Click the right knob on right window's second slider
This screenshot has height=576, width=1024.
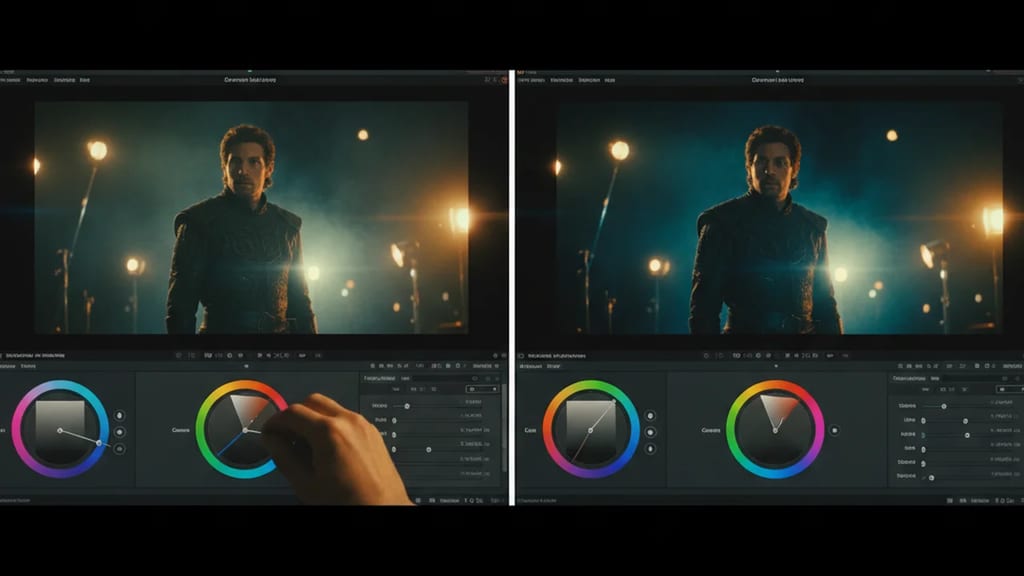click(x=966, y=421)
